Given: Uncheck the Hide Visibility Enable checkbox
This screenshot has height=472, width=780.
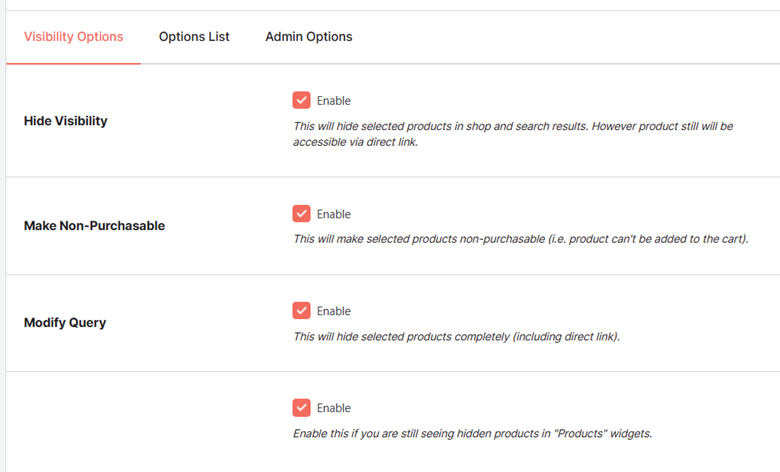Looking at the screenshot, I should [x=301, y=100].
